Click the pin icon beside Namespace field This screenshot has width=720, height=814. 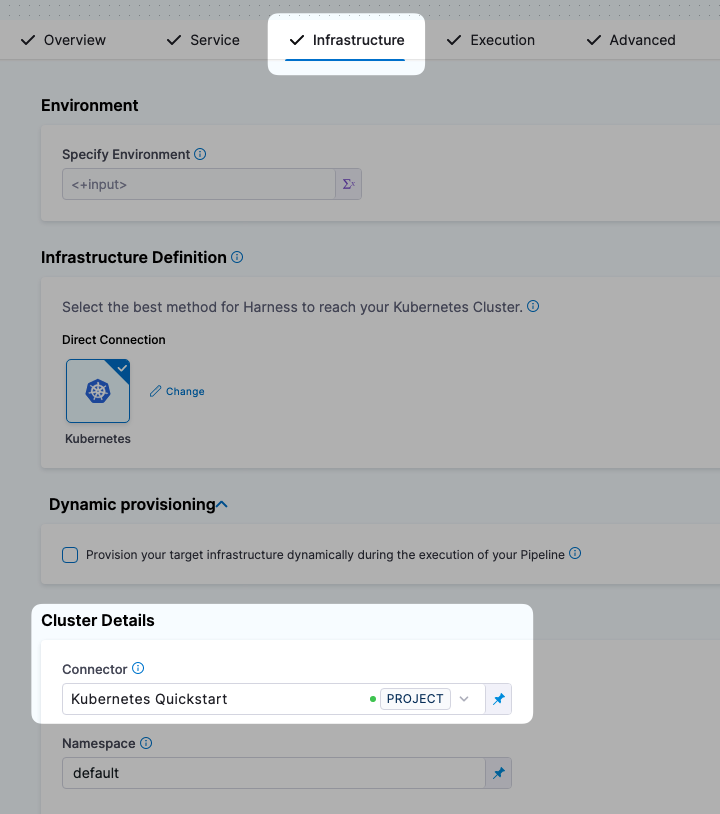pyautogui.click(x=498, y=773)
